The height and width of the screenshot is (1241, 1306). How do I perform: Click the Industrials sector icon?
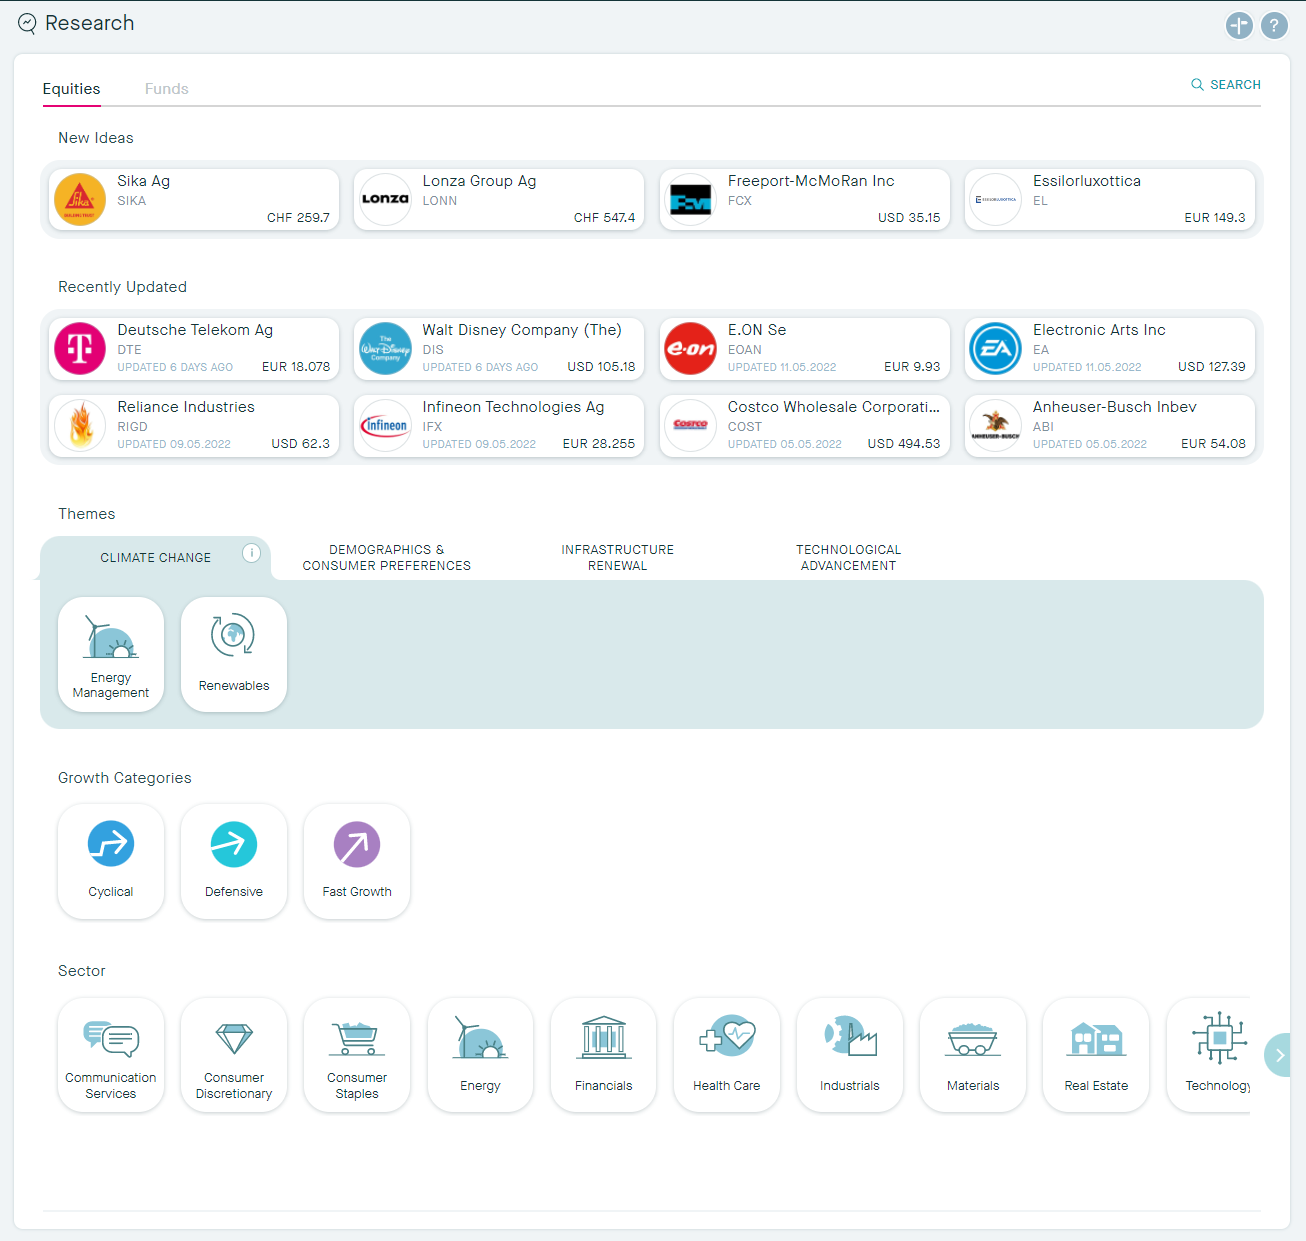pyautogui.click(x=849, y=1054)
